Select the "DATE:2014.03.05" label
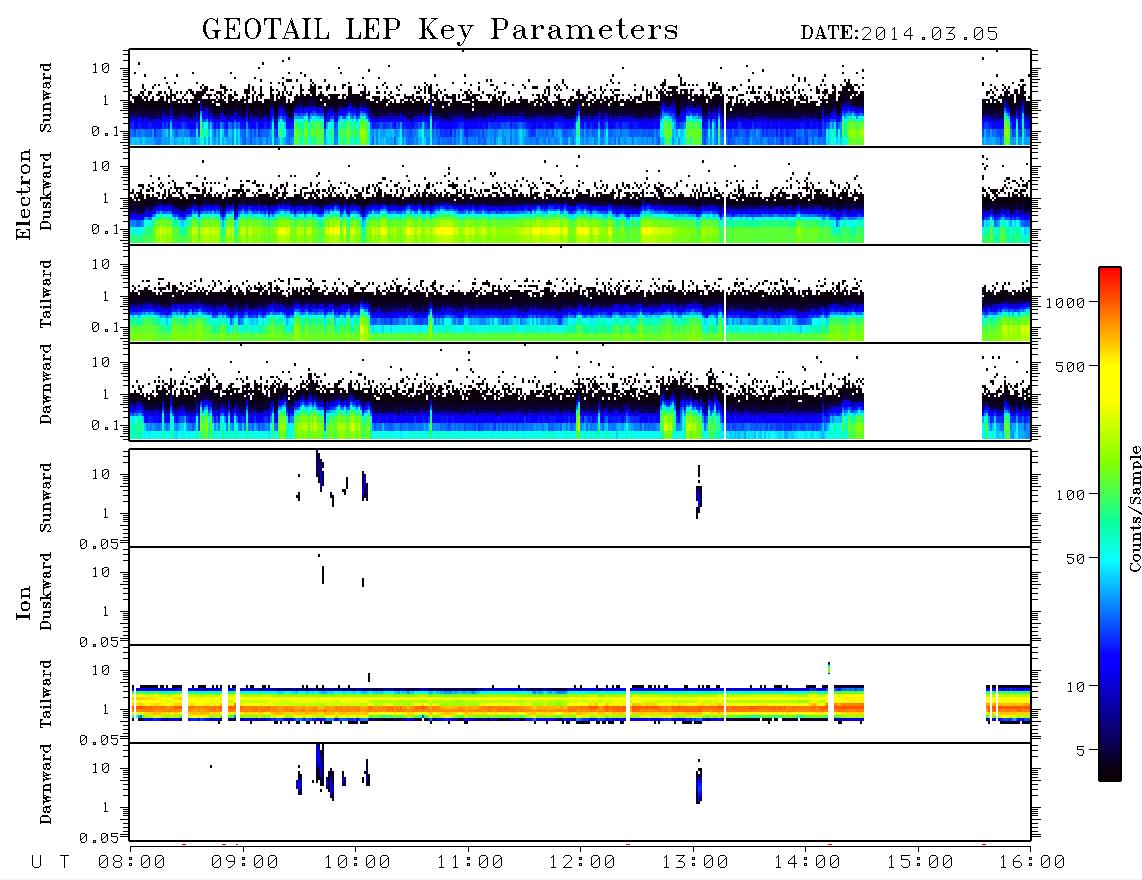The height and width of the screenshot is (880, 1142). click(899, 34)
